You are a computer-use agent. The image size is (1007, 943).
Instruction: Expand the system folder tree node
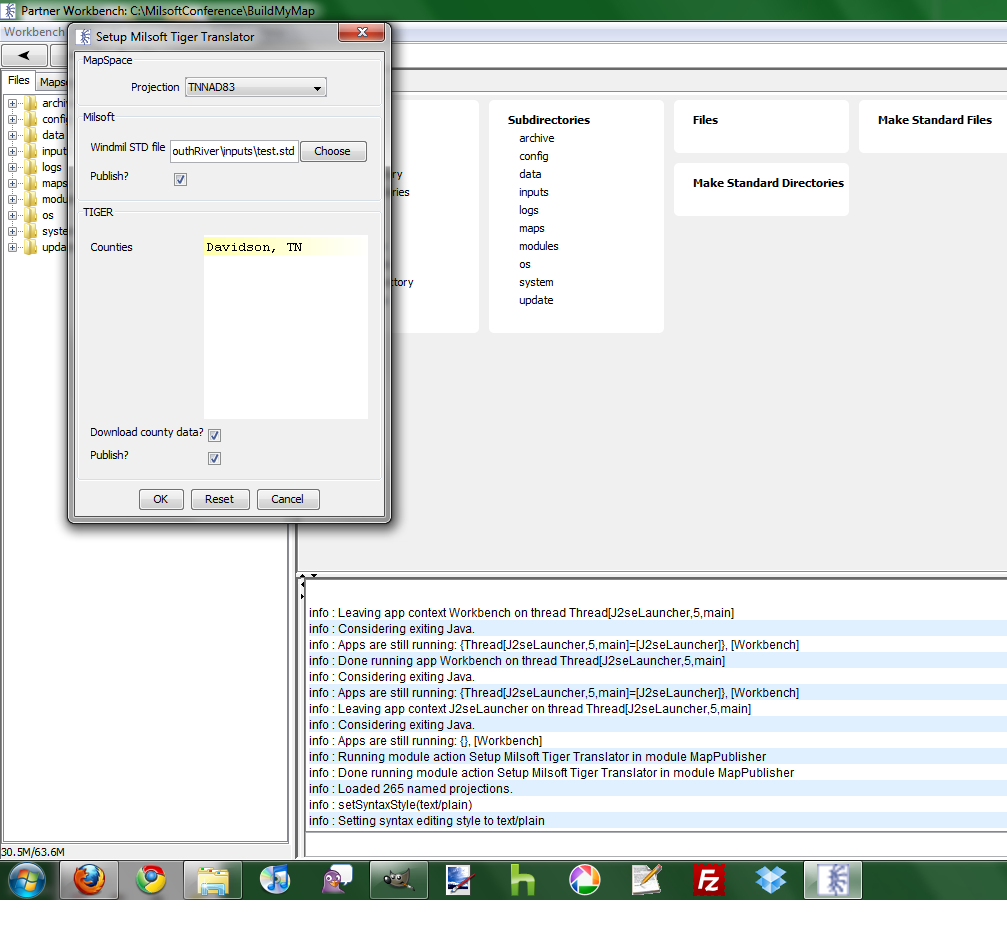tap(12, 231)
